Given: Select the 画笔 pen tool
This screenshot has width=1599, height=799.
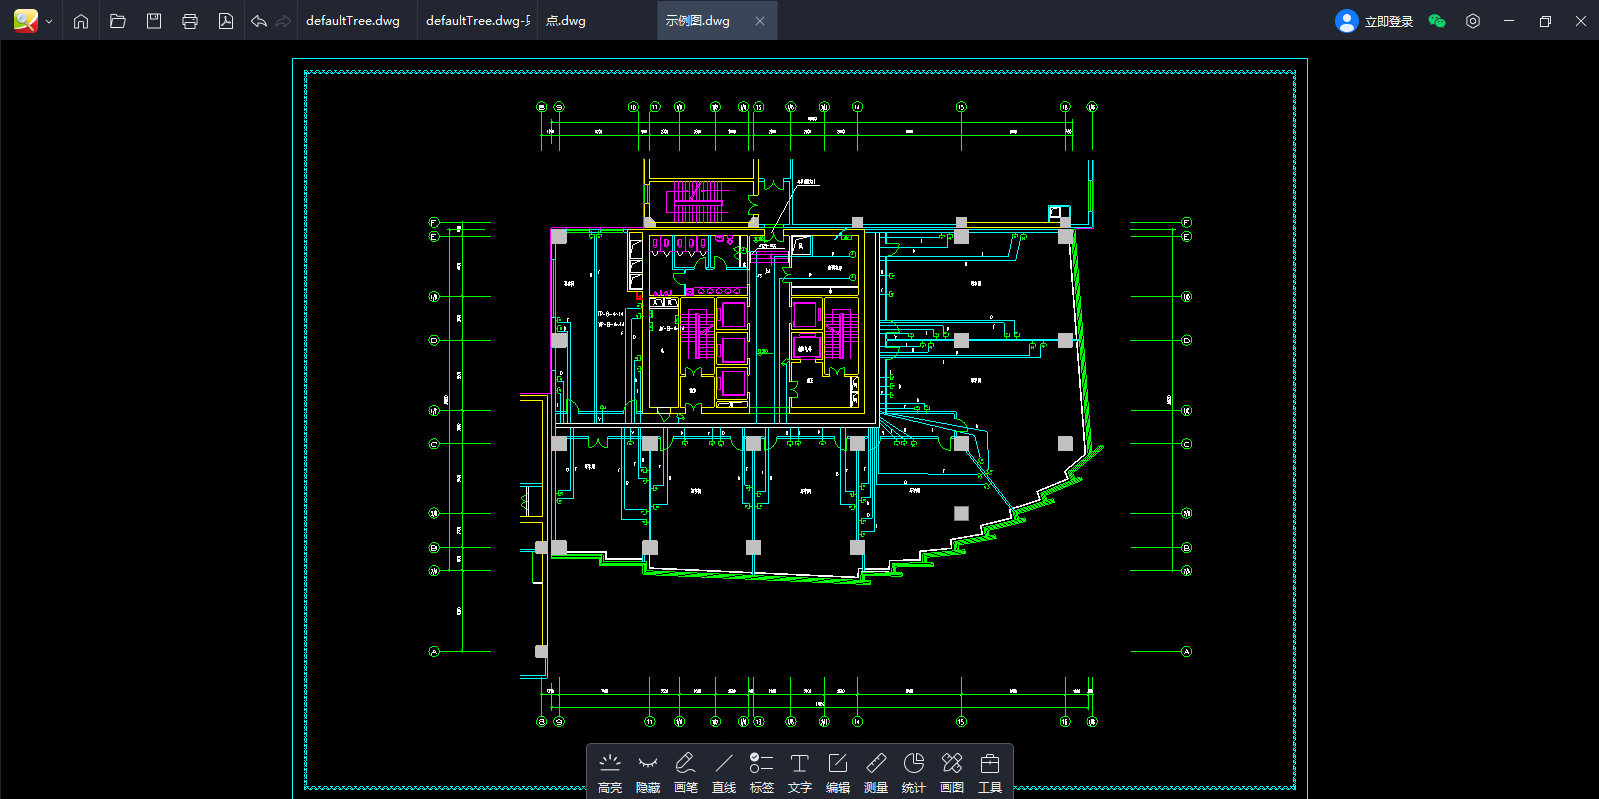Looking at the screenshot, I should (x=686, y=773).
